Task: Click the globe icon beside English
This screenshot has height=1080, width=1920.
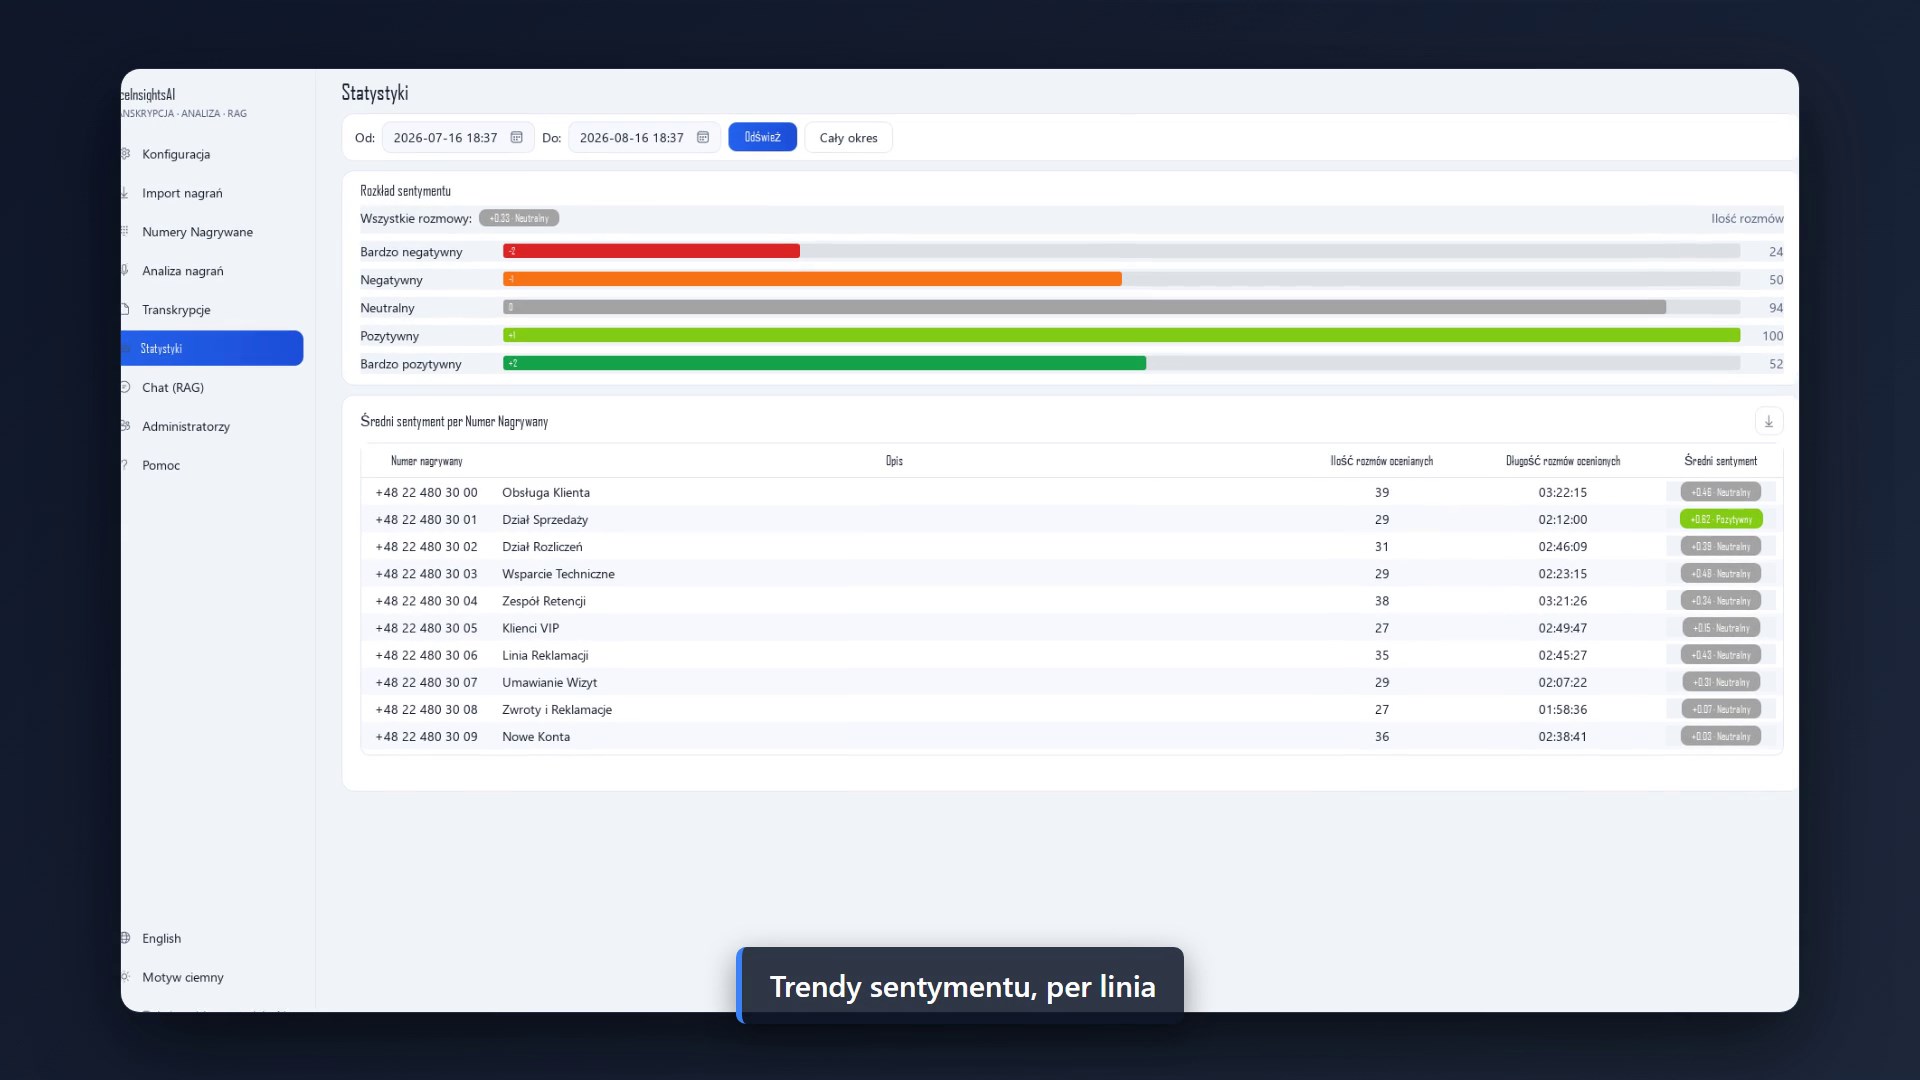Action: click(125, 938)
